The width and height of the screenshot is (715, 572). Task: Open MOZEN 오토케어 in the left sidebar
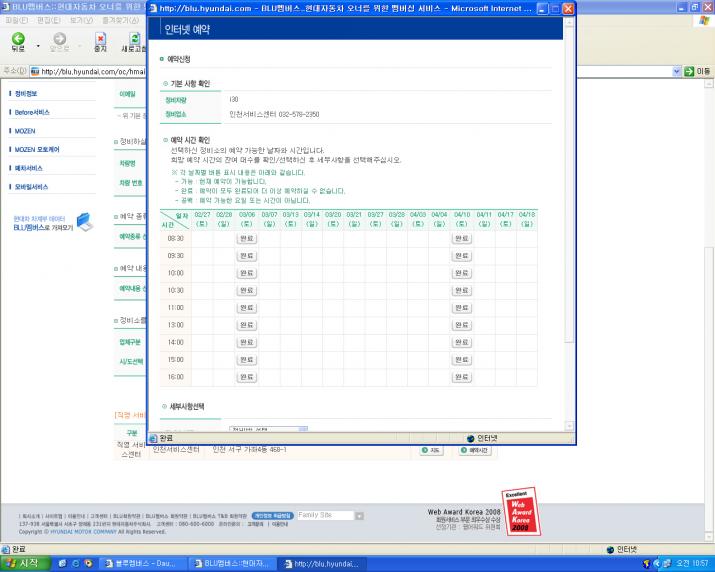point(37,150)
